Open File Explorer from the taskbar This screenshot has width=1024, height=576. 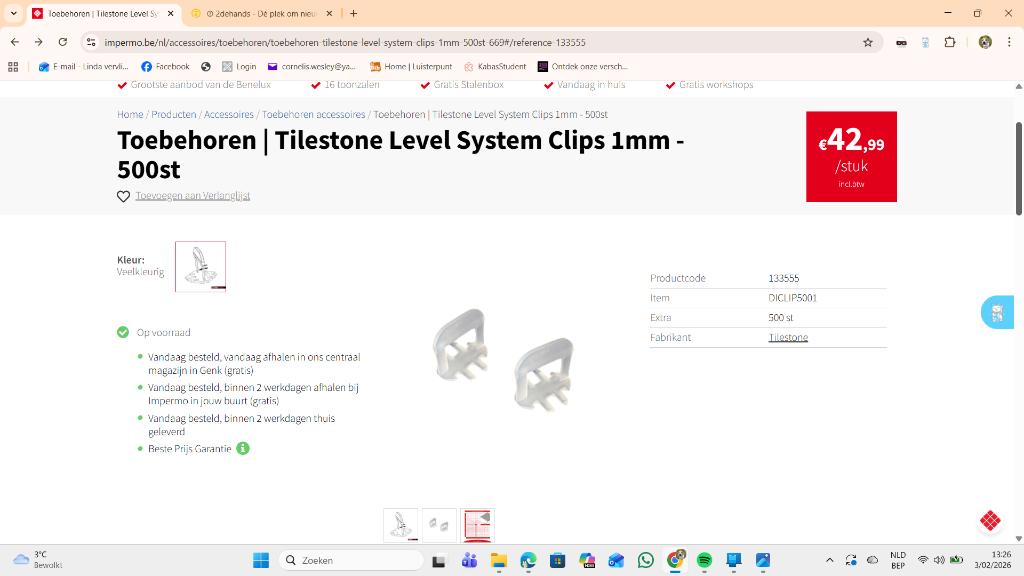point(499,560)
